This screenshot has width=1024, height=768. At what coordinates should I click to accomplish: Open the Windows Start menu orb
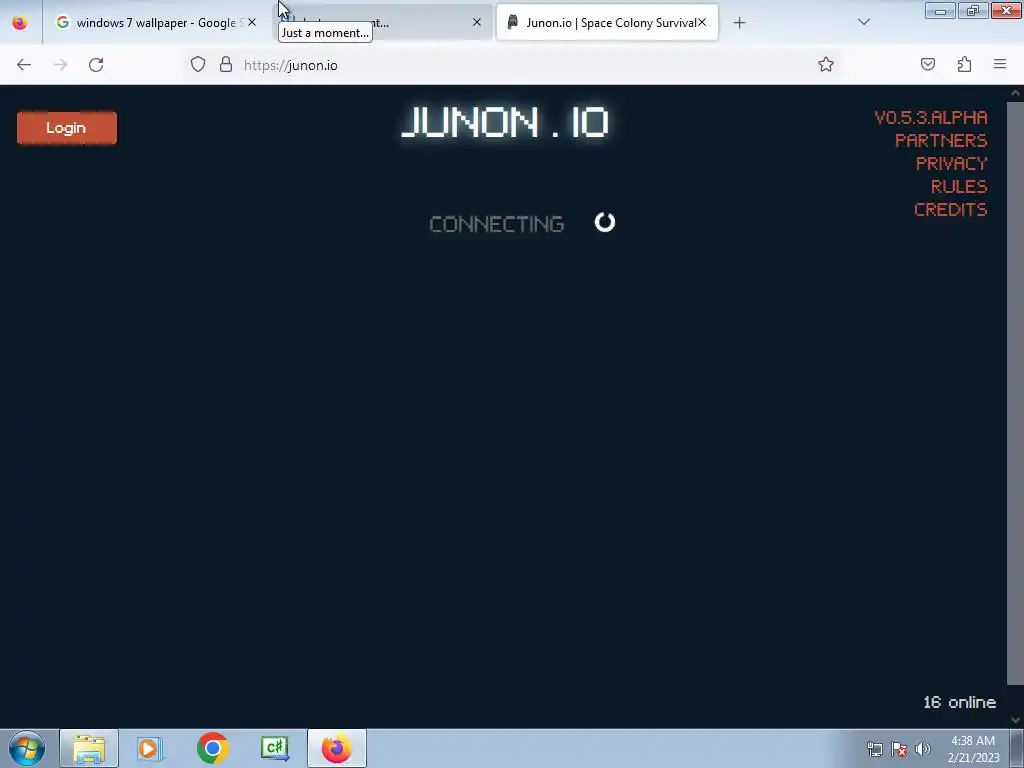(27, 748)
